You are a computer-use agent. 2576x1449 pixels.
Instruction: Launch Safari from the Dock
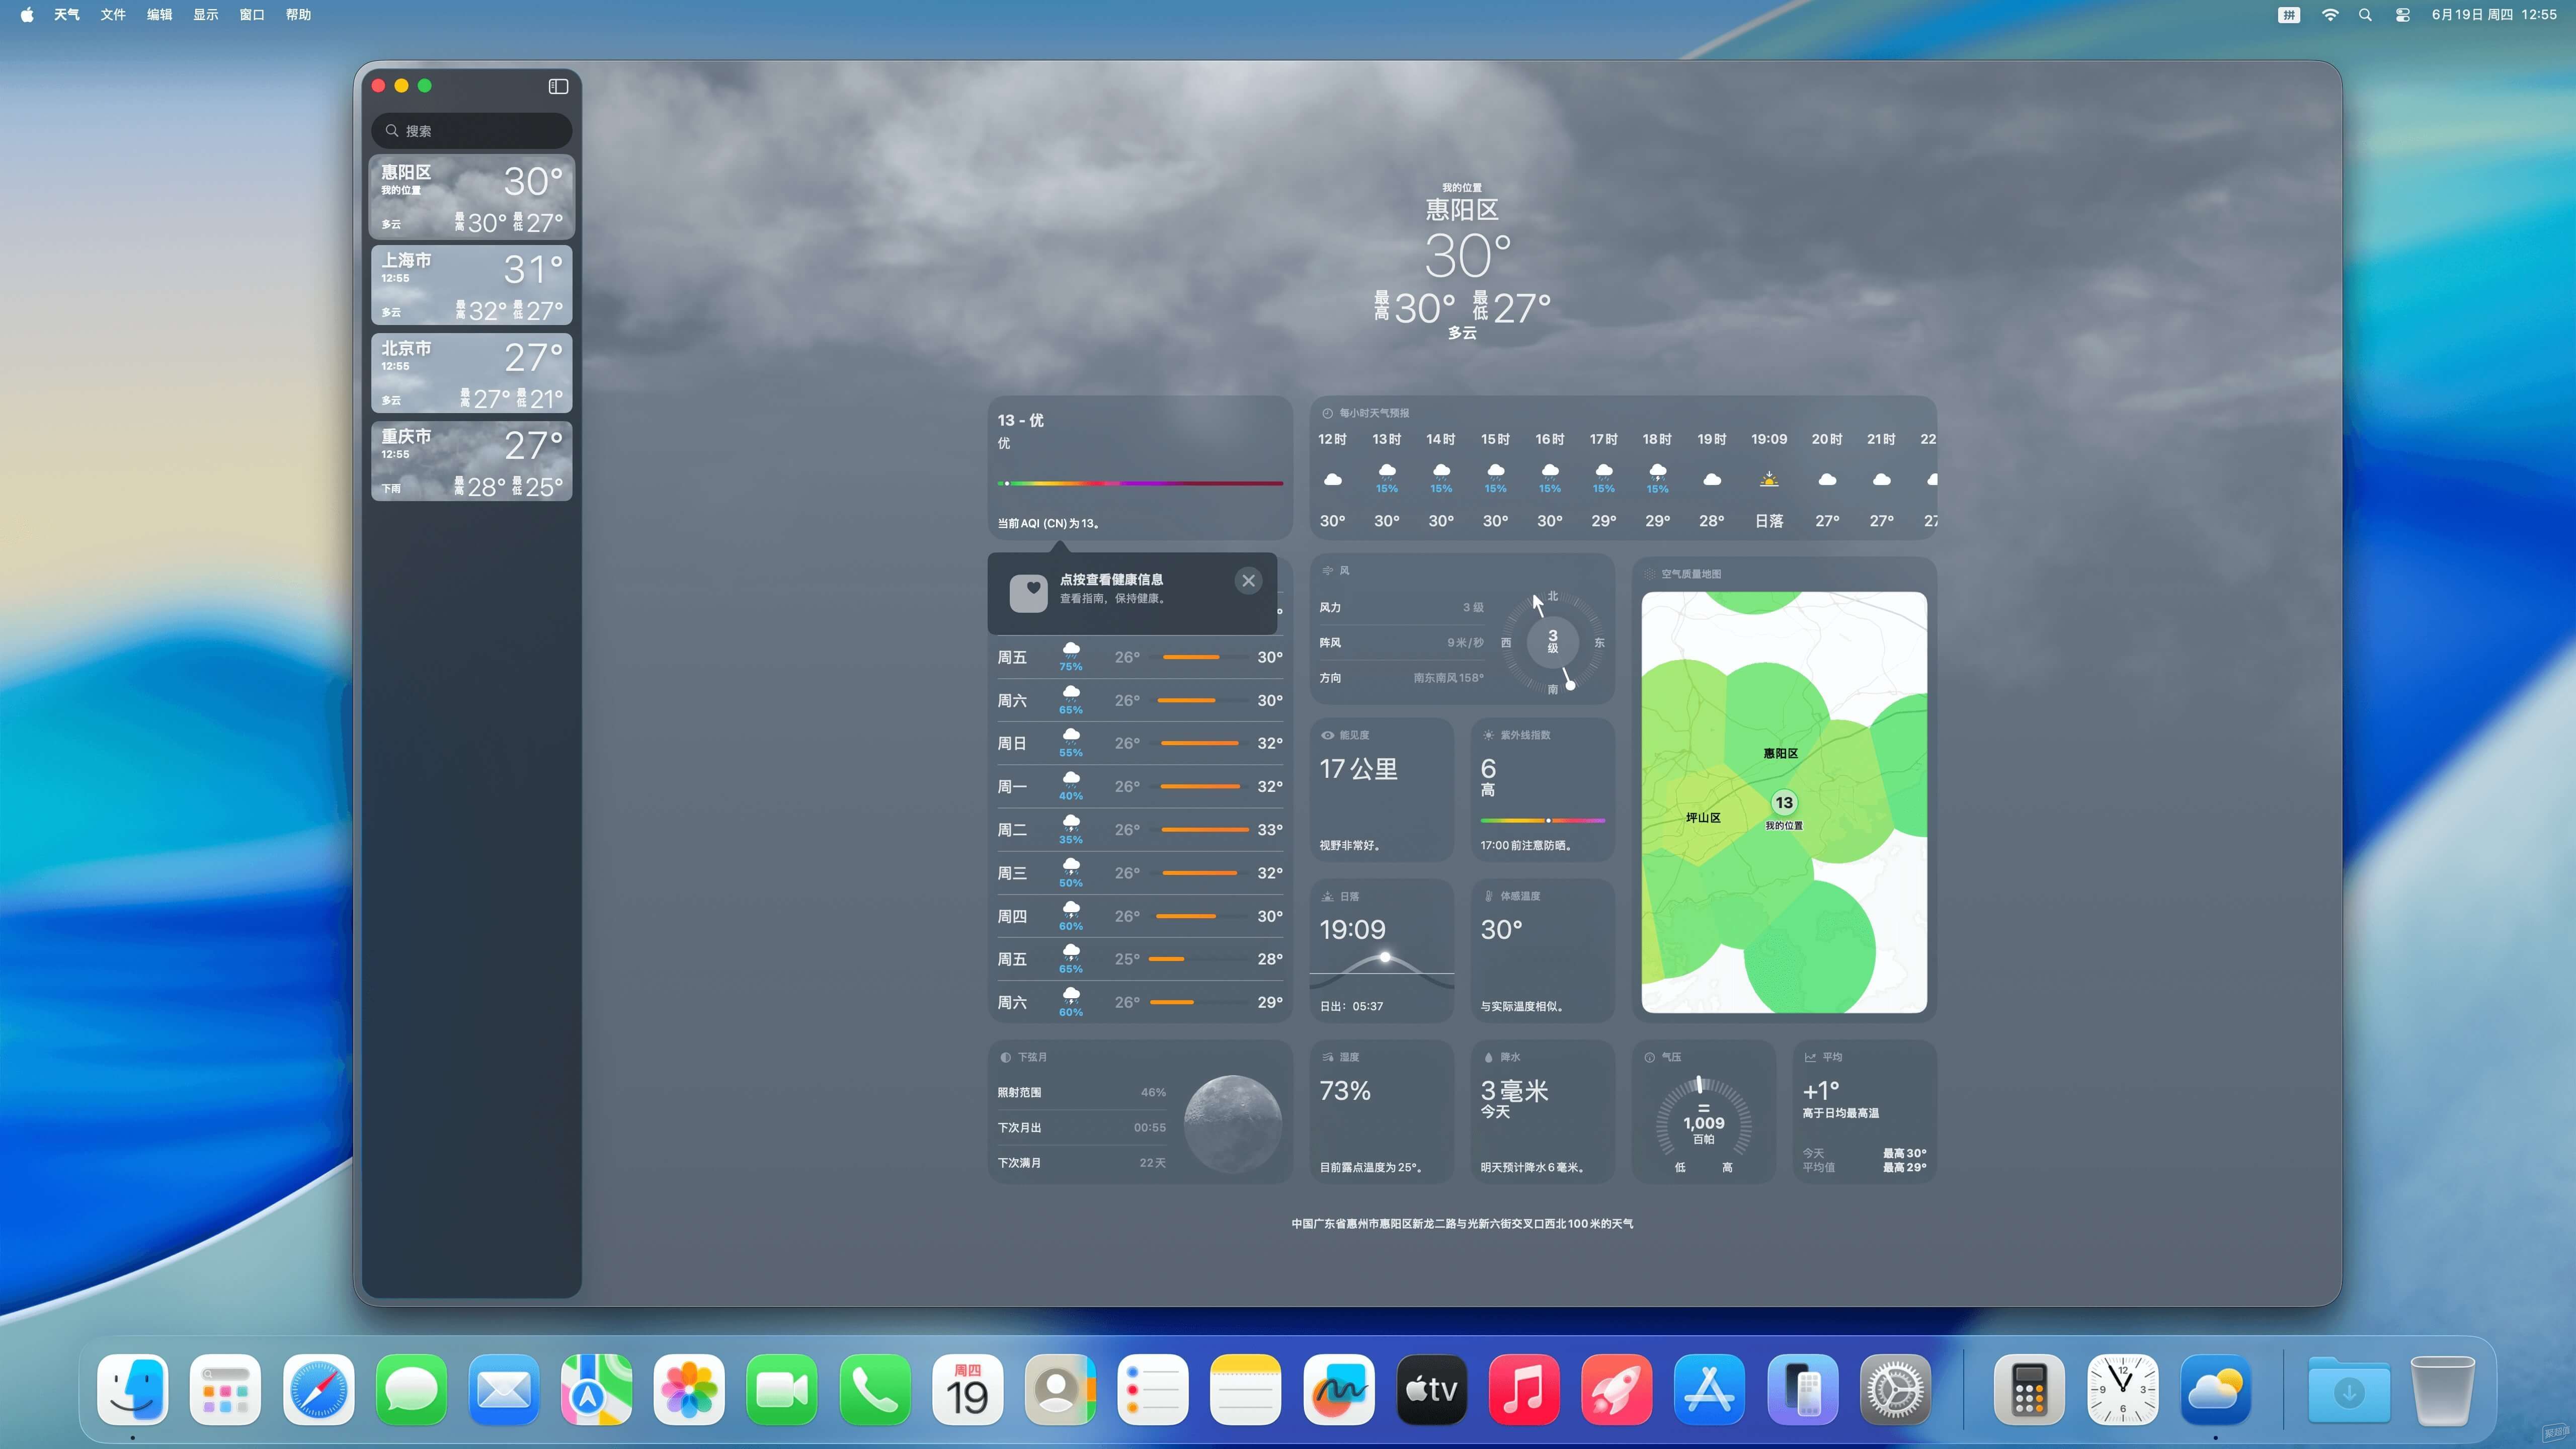tap(318, 1389)
